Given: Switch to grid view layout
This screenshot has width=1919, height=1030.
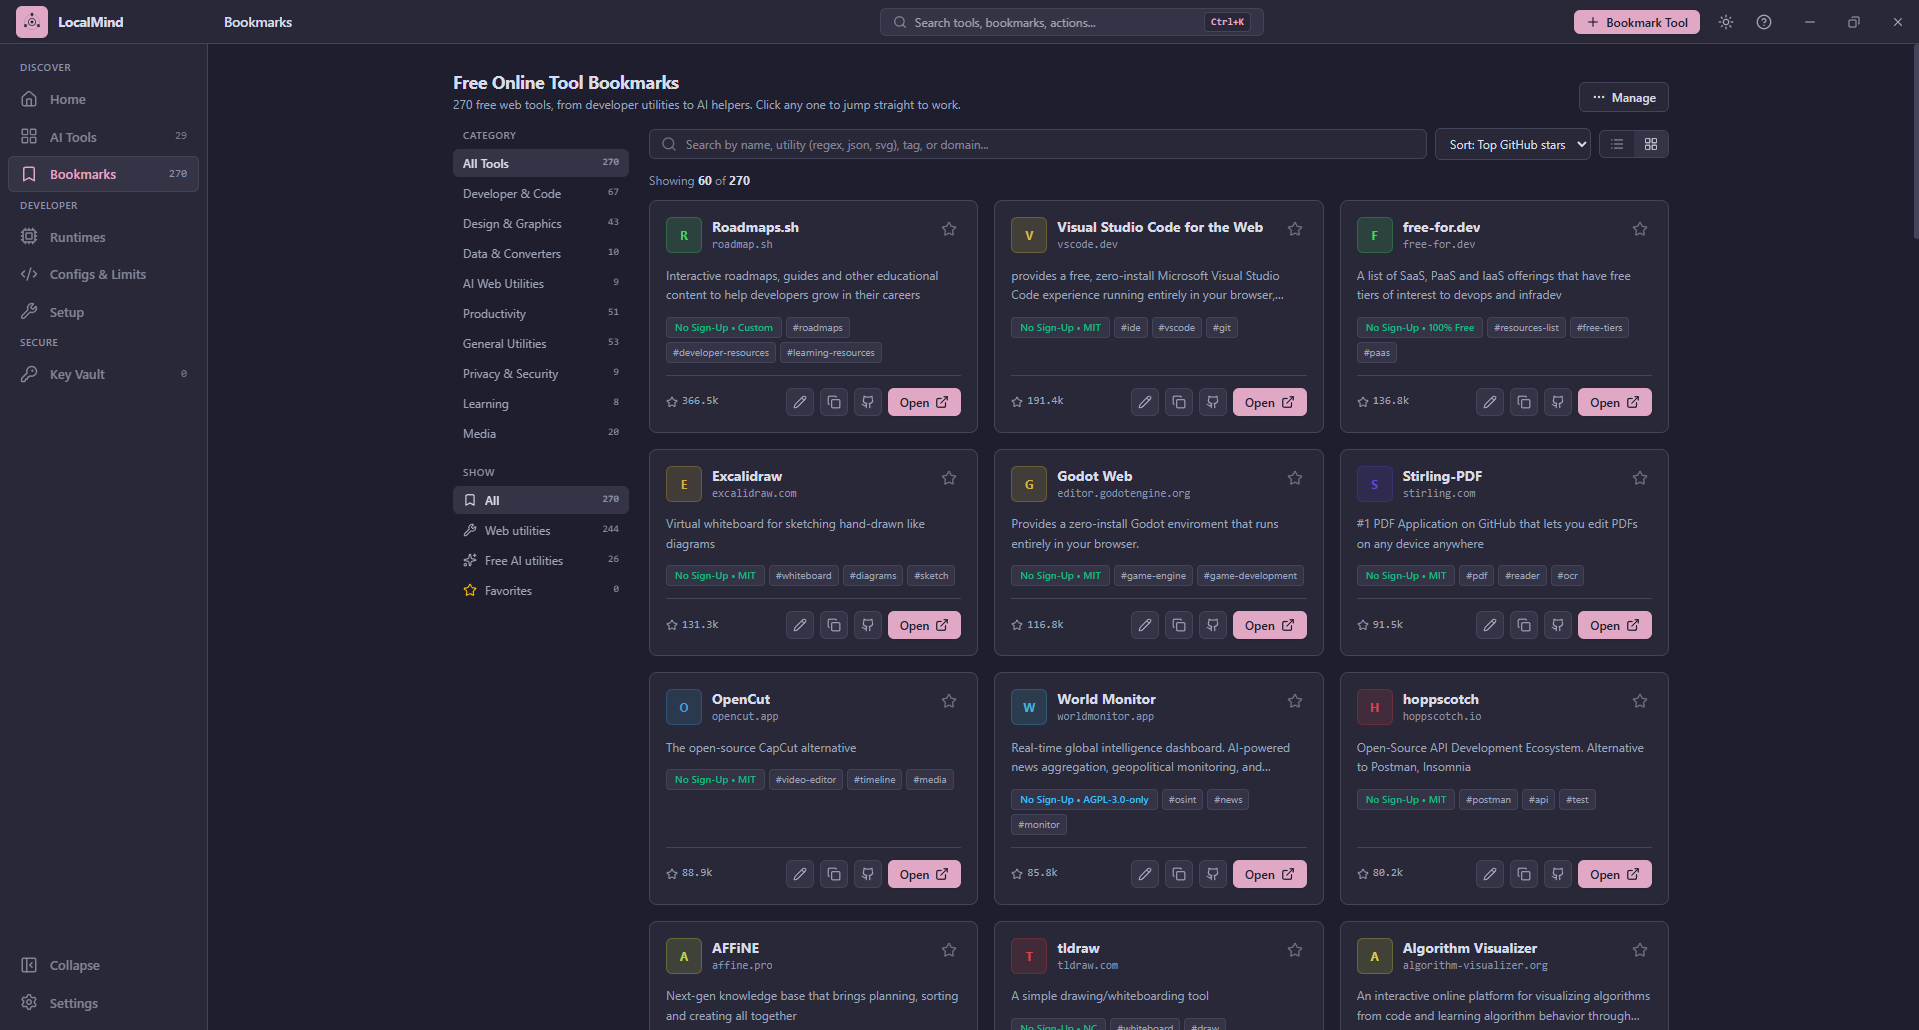Looking at the screenshot, I should (1651, 144).
